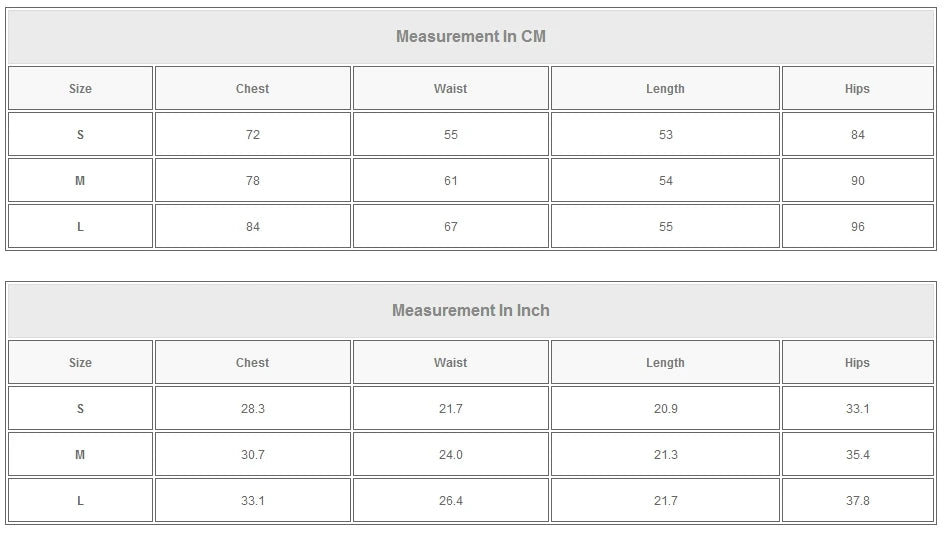Click size M waist value 61
This screenshot has height=535, width=945.
tap(451, 181)
